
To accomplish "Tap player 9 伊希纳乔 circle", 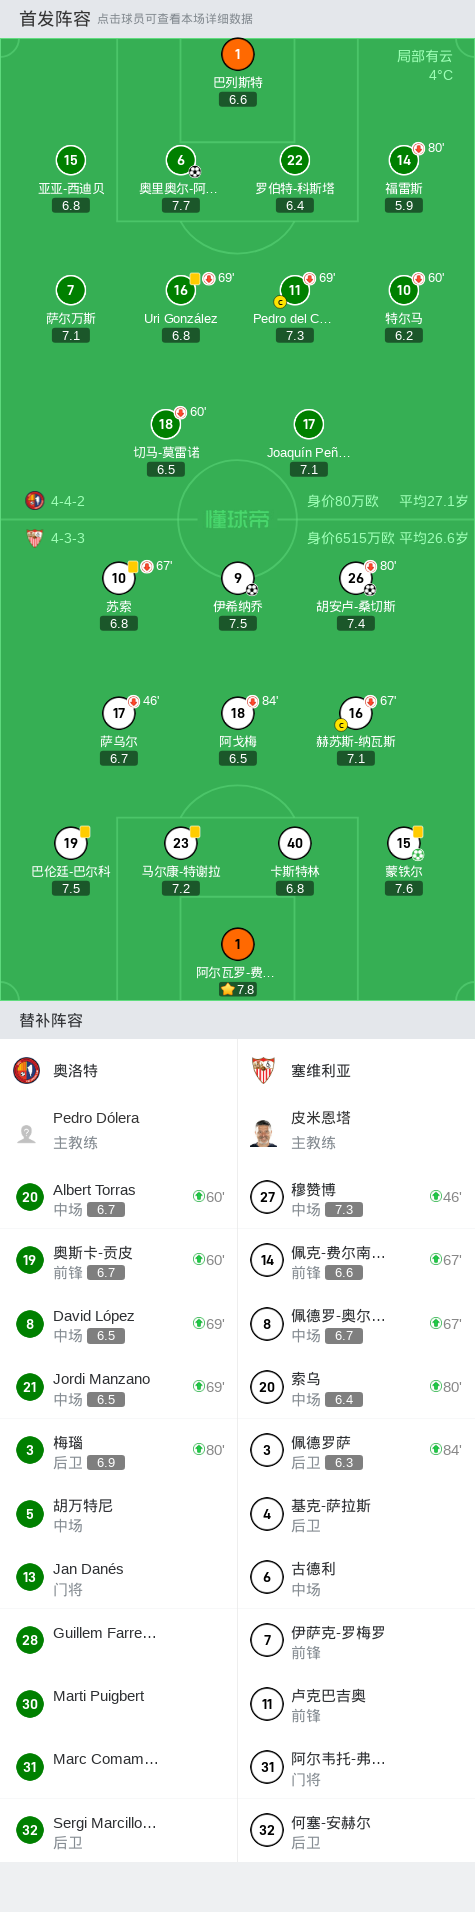I will 238,578.
